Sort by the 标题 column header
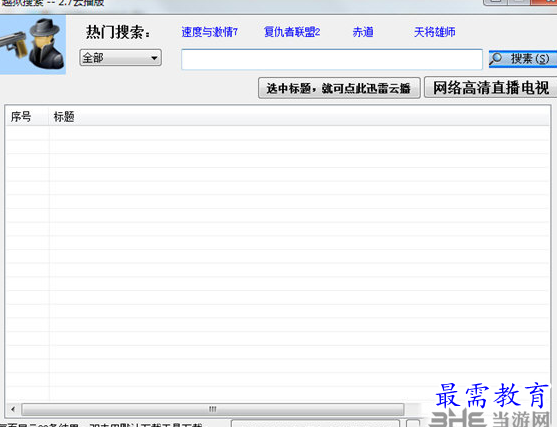The height and width of the screenshot is (427, 557). click(299, 117)
